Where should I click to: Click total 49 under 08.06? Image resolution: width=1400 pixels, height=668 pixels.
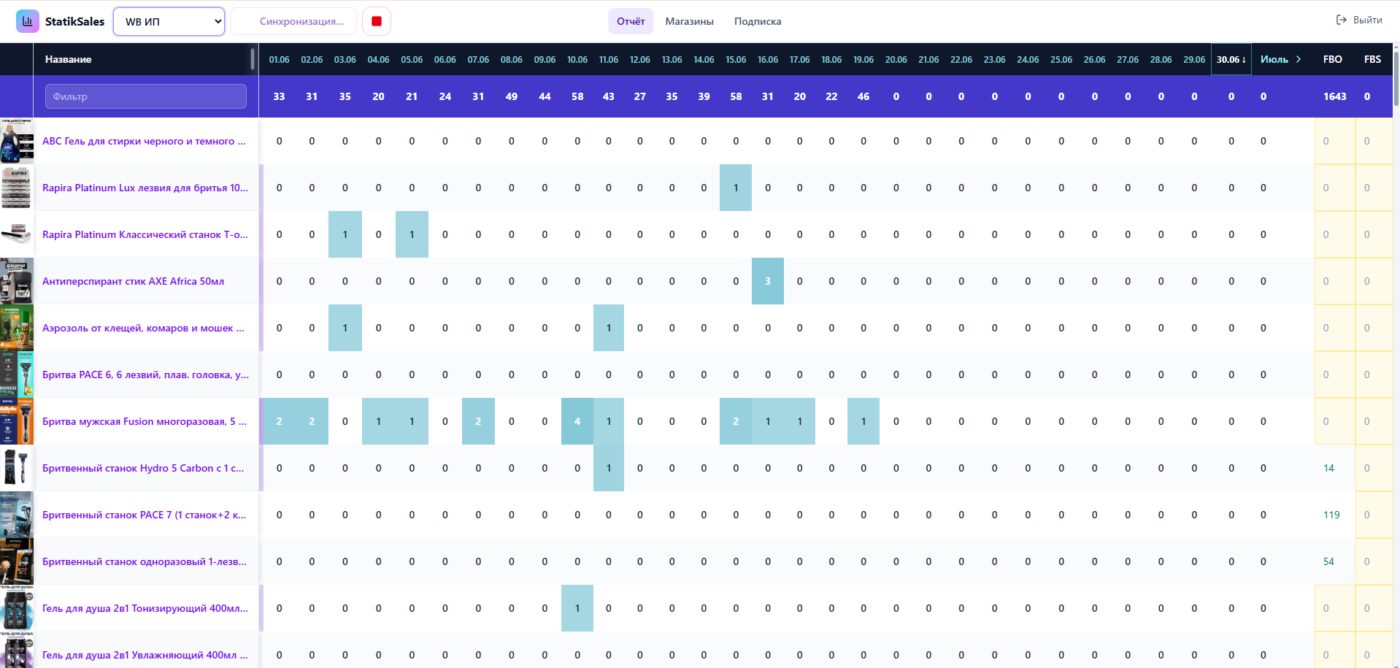coord(511,97)
